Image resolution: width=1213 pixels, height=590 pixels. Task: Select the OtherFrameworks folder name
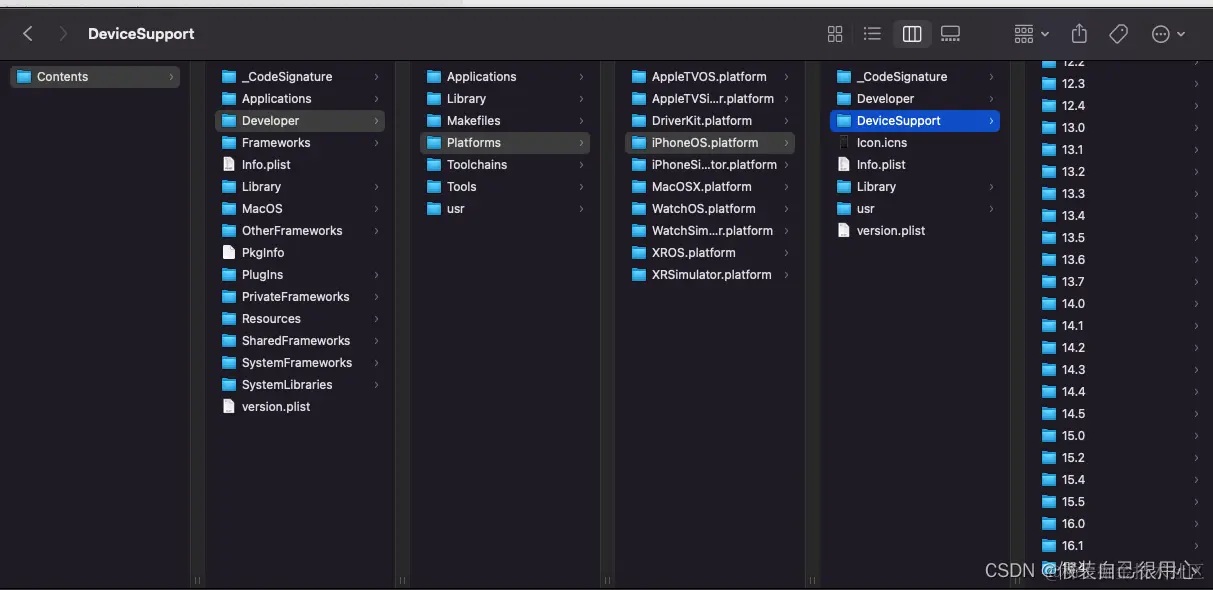292,231
